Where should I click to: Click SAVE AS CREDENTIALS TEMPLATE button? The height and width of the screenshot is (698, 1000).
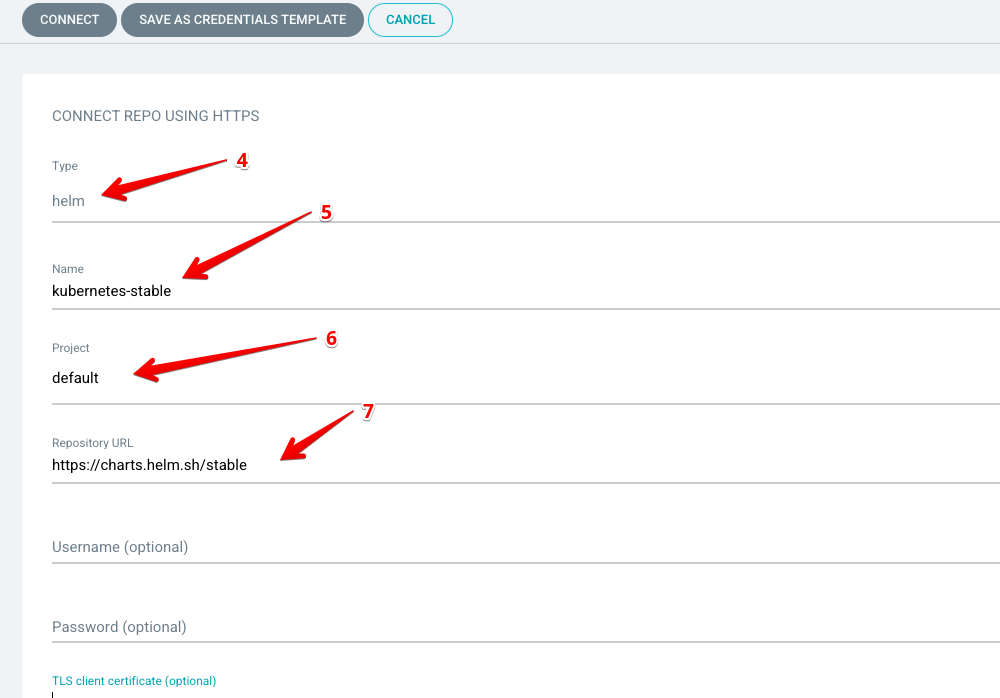(242, 20)
